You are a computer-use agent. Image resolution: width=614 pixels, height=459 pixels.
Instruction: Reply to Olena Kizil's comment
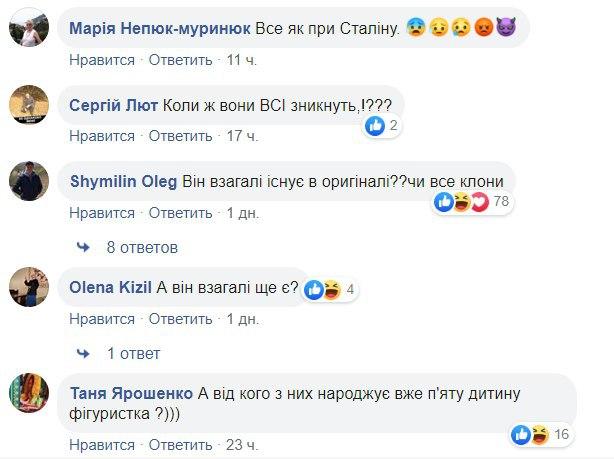tap(180, 319)
